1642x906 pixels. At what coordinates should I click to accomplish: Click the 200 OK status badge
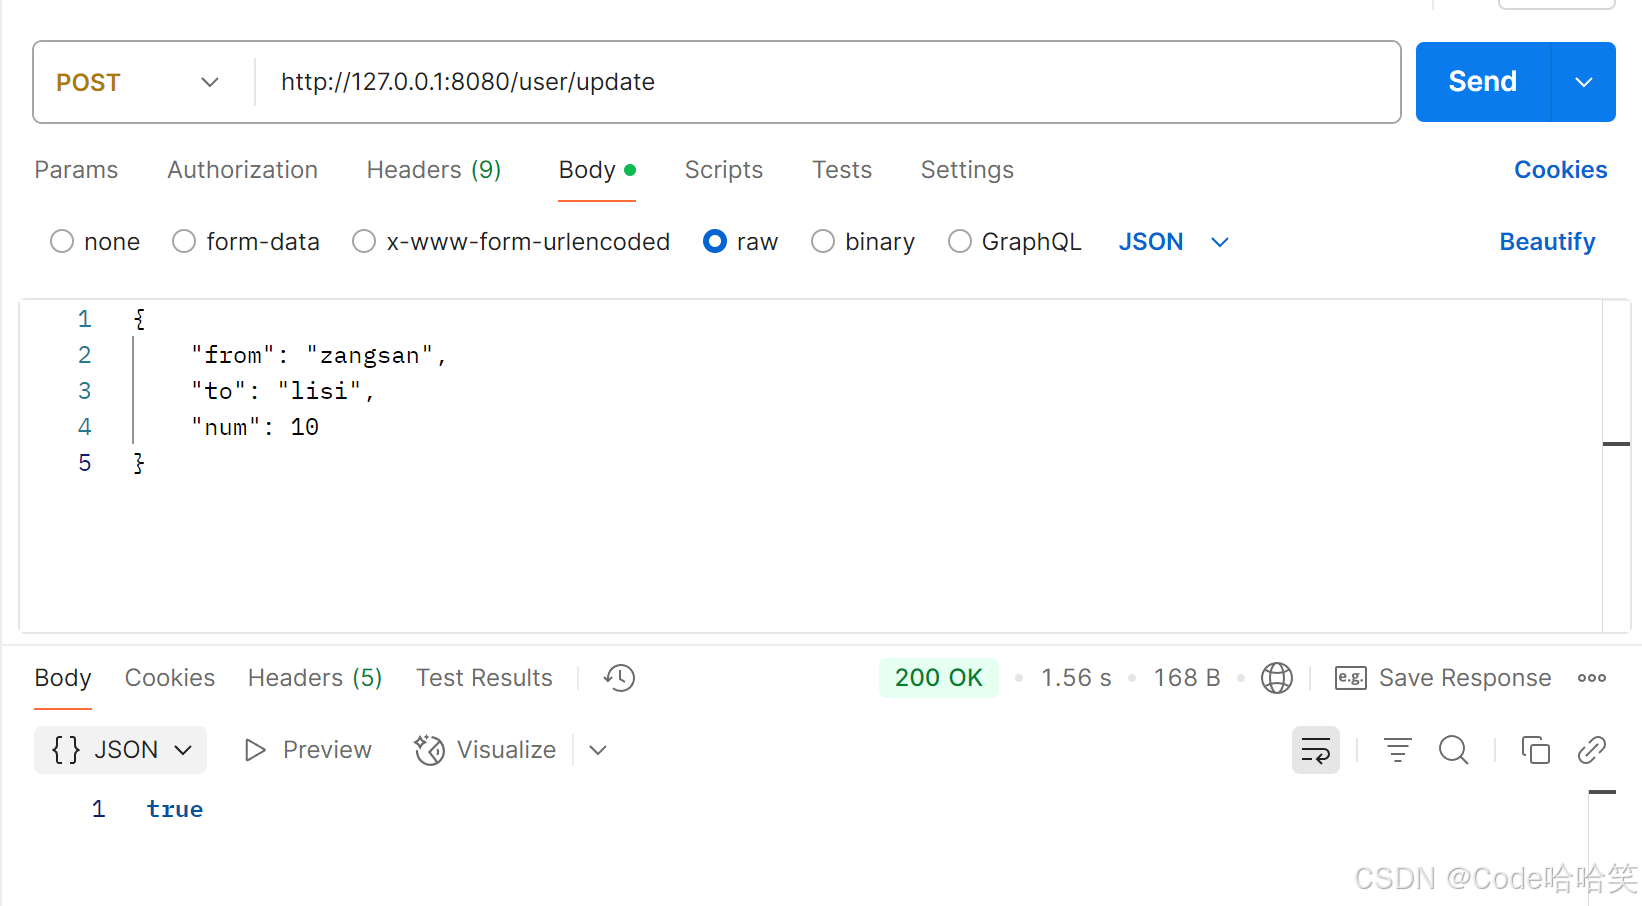point(939,678)
